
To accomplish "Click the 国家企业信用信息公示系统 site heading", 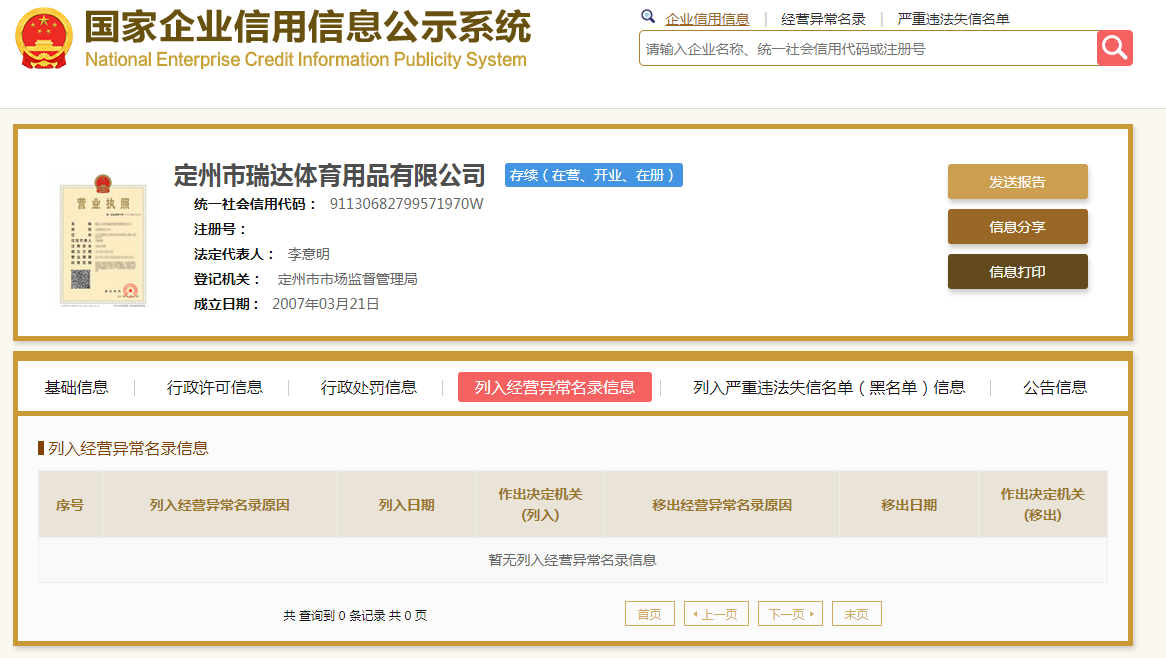I will pyautogui.click(x=308, y=27).
